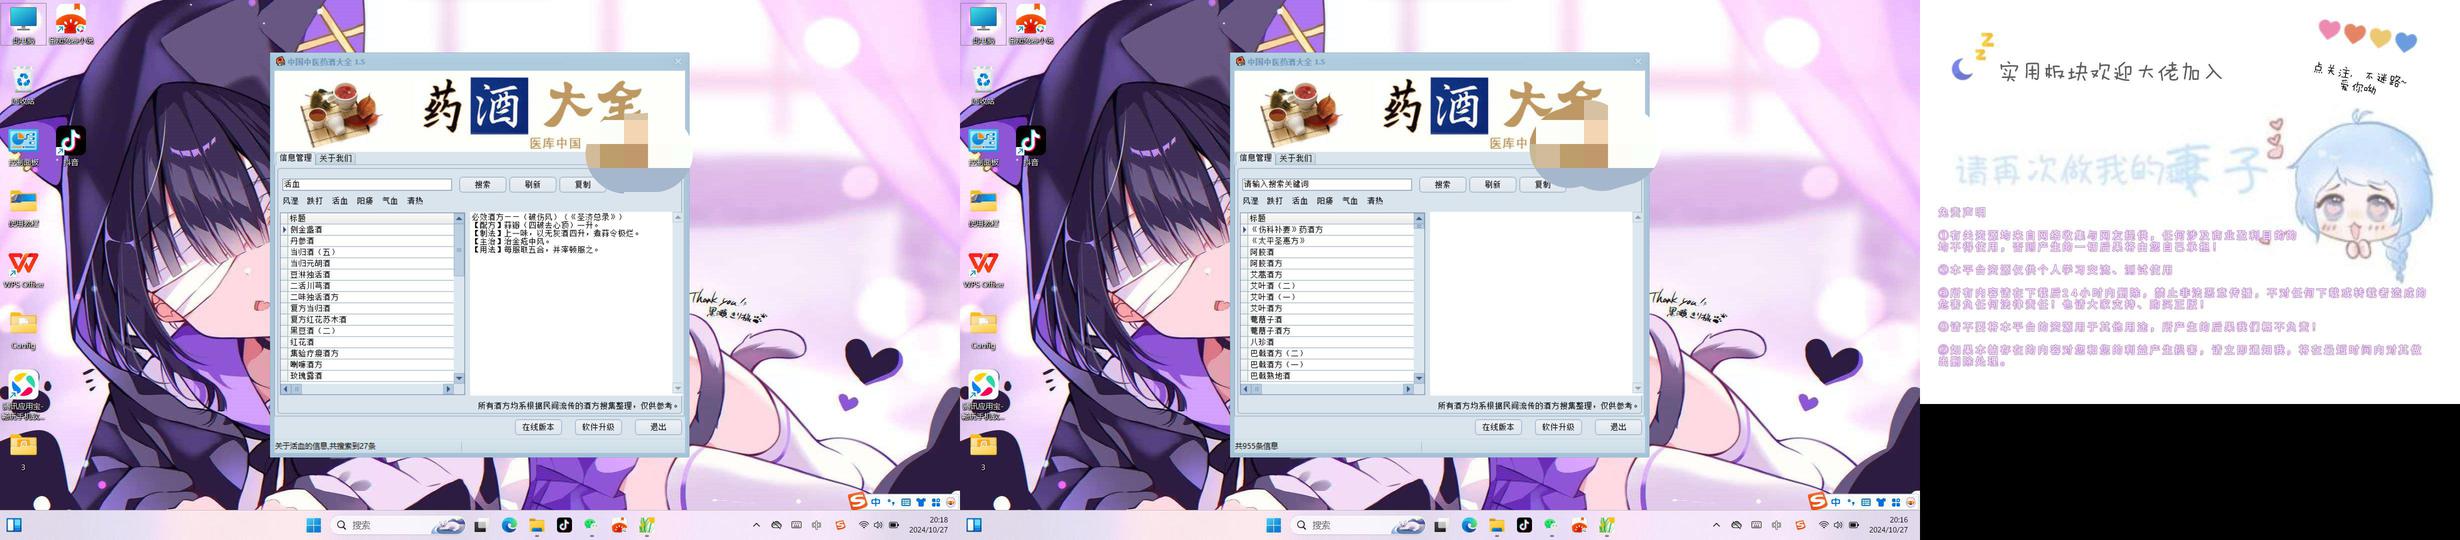Open Config folder on the 20:16 desktop

point(983,330)
